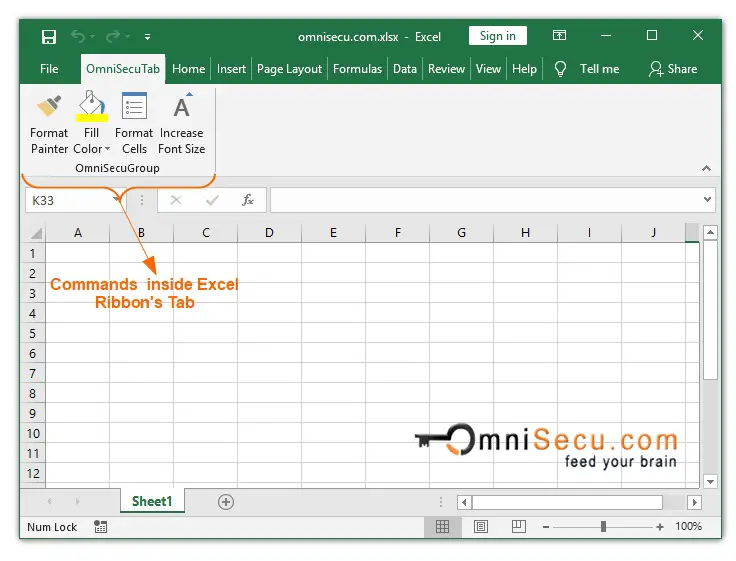Select the OmniSecuTab ribbon tab
The height and width of the screenshot is (561, 736).
123,69
